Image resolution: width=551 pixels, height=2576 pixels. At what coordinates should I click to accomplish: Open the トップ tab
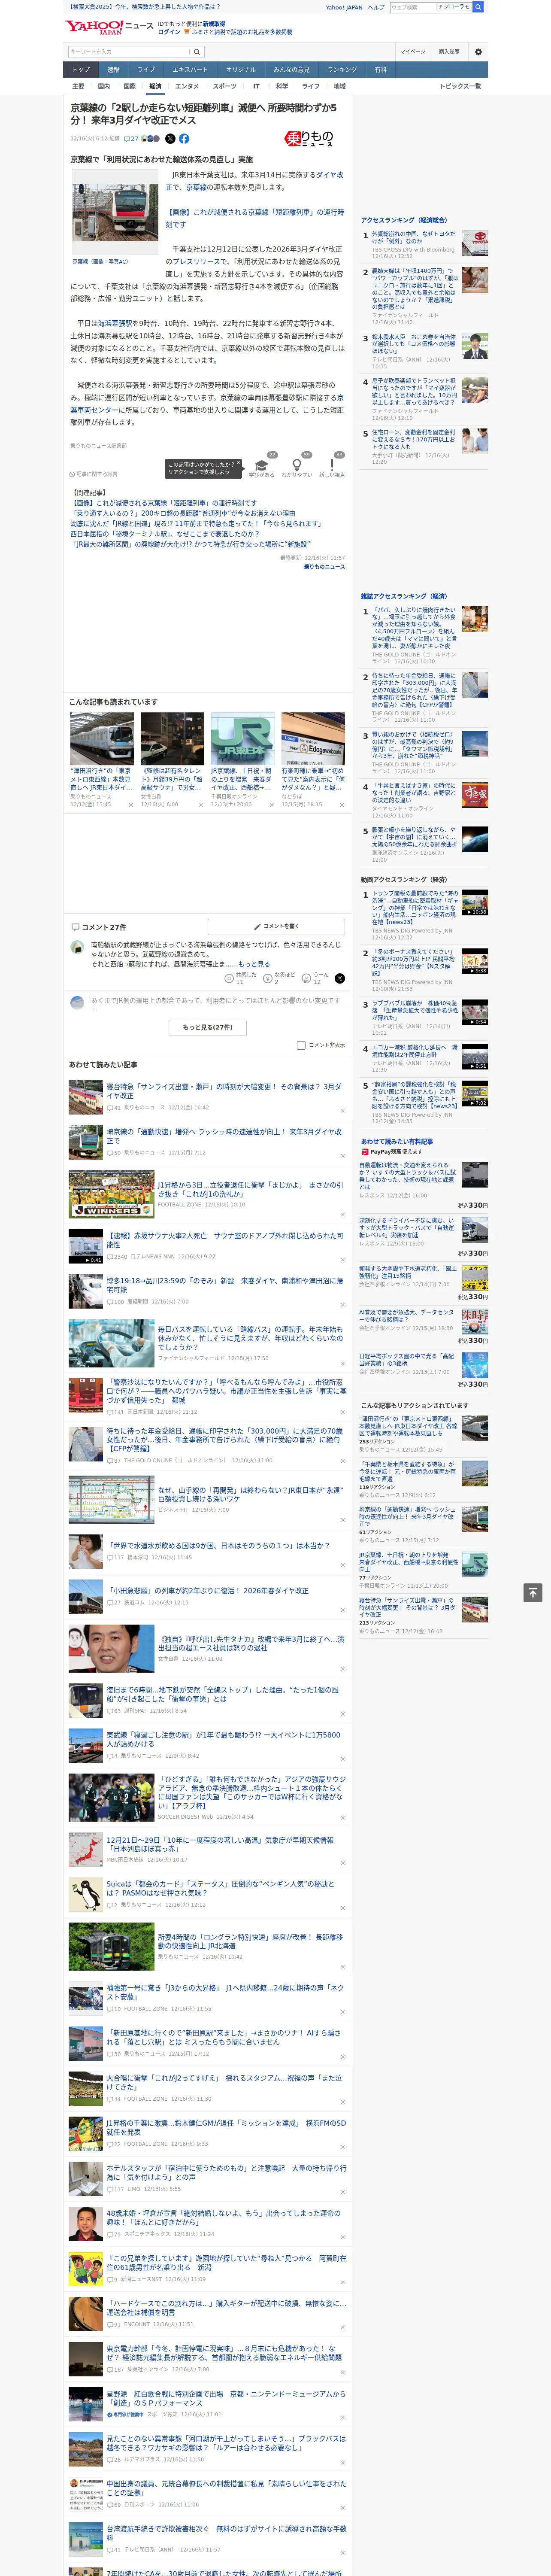[81, 70]
